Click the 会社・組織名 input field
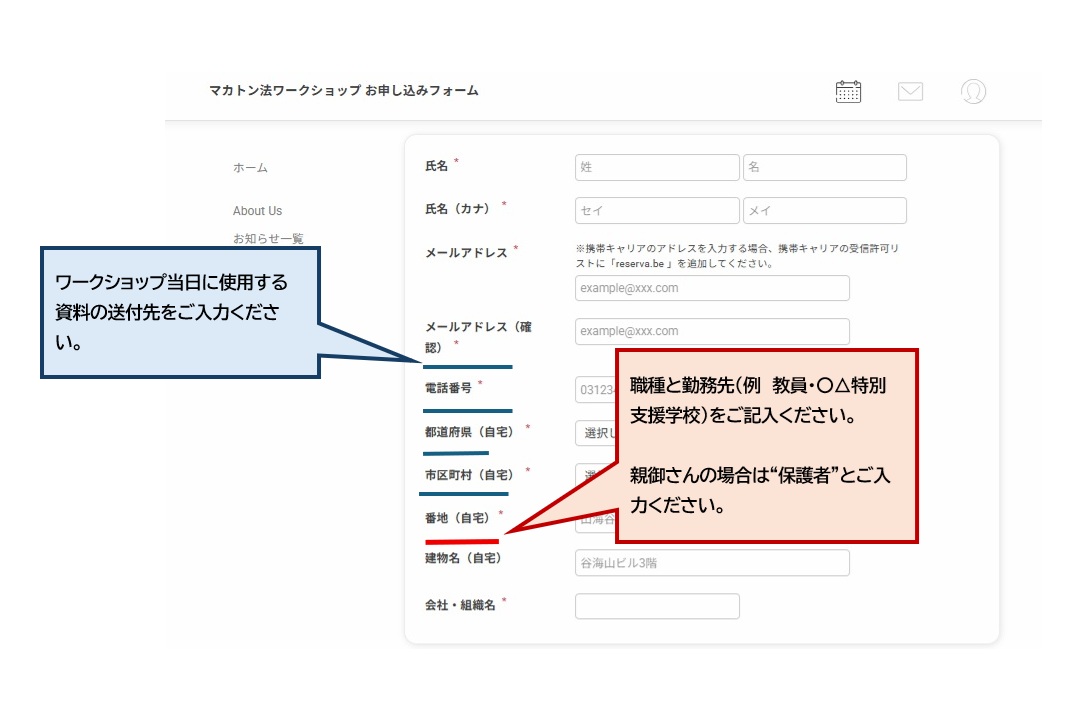The image size is (1080, 703). 657,606
